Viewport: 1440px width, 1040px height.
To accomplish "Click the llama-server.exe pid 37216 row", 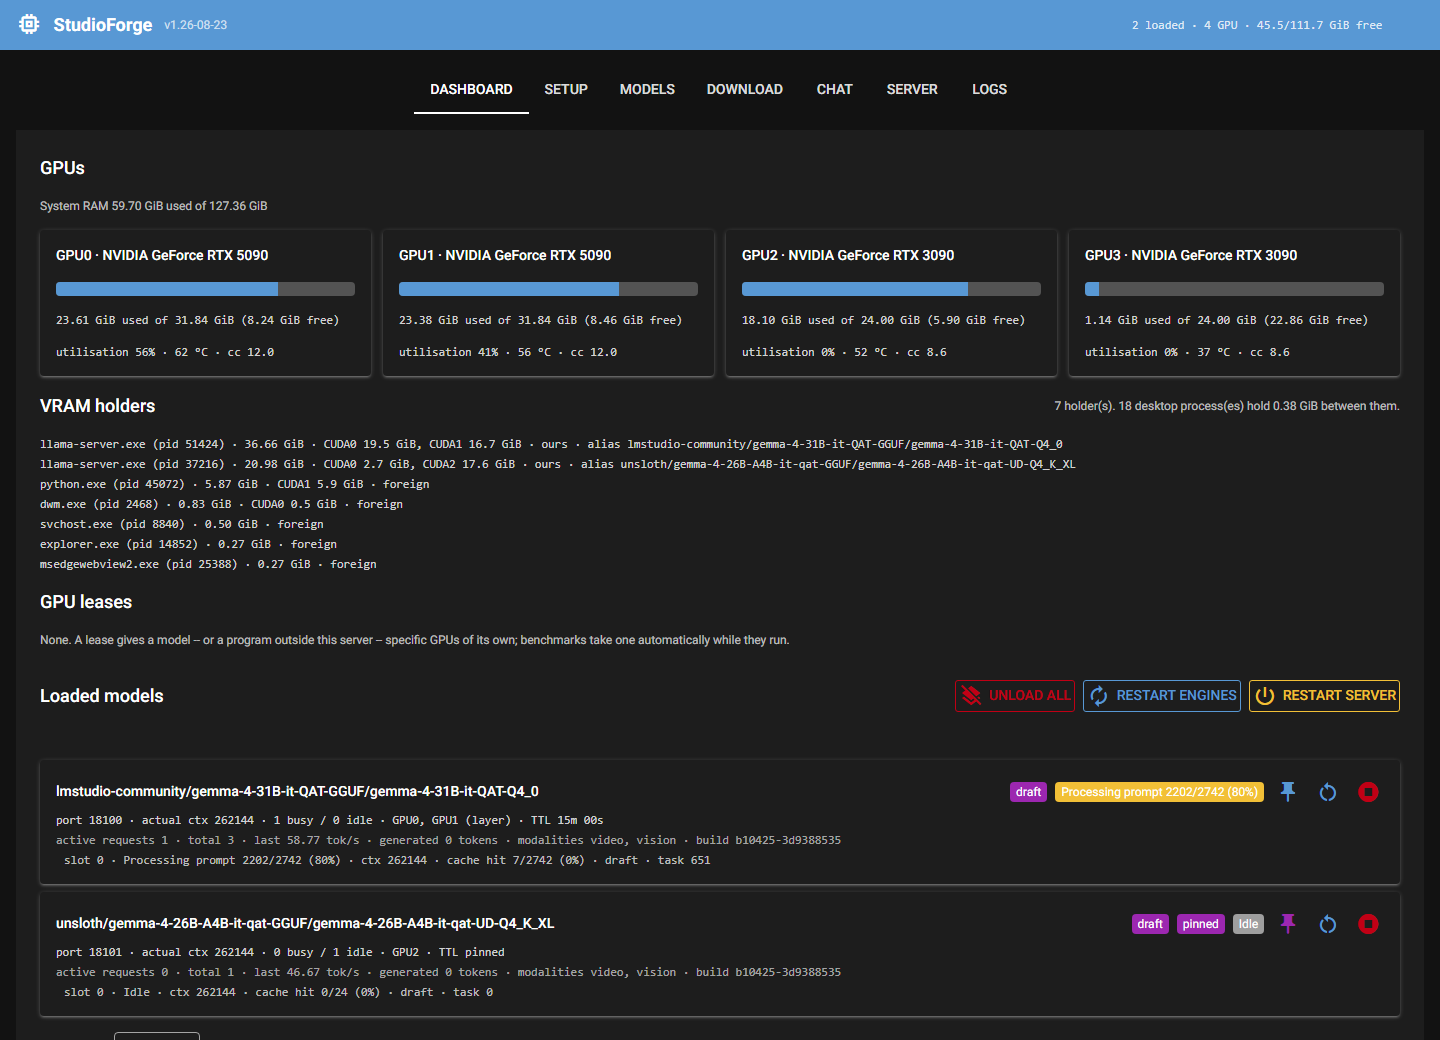I will [x=558, y=464].
